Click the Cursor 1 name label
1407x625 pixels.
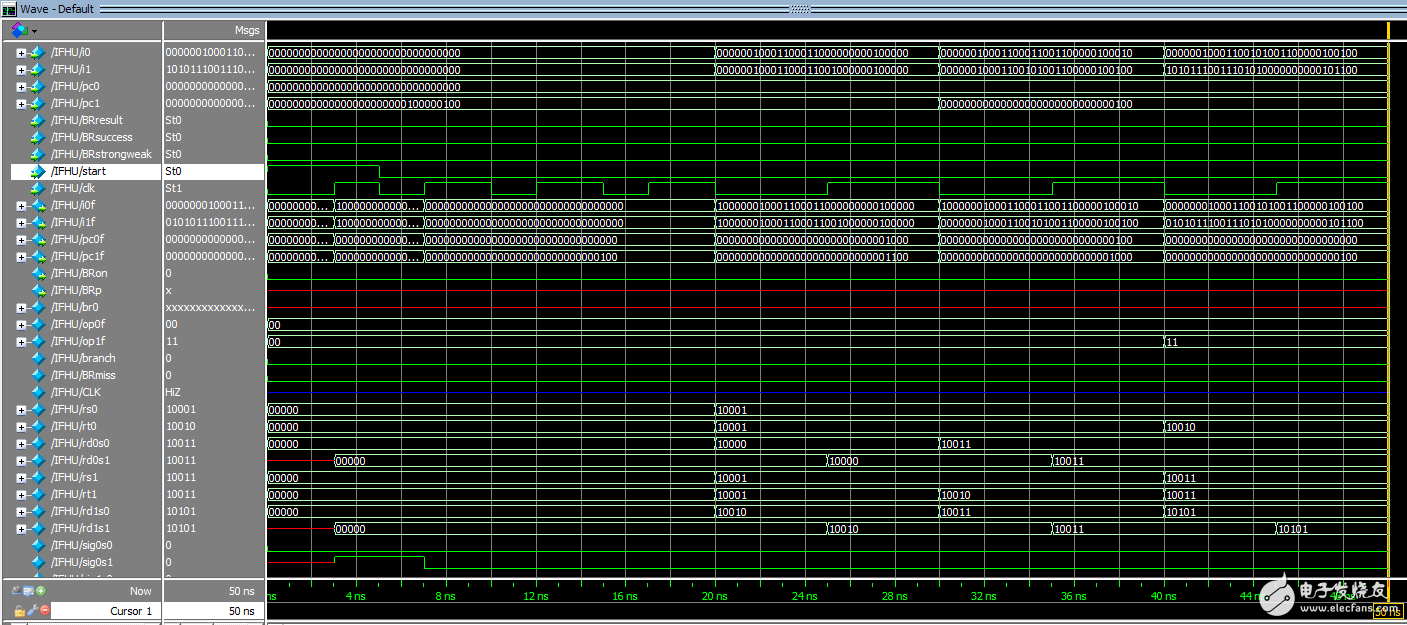(131, 611)
